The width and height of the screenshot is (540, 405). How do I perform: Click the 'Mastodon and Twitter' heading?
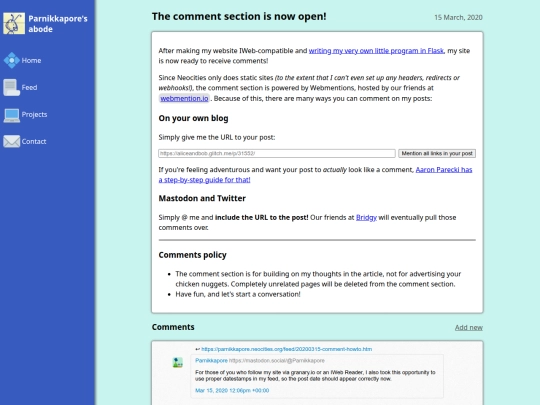202,198
